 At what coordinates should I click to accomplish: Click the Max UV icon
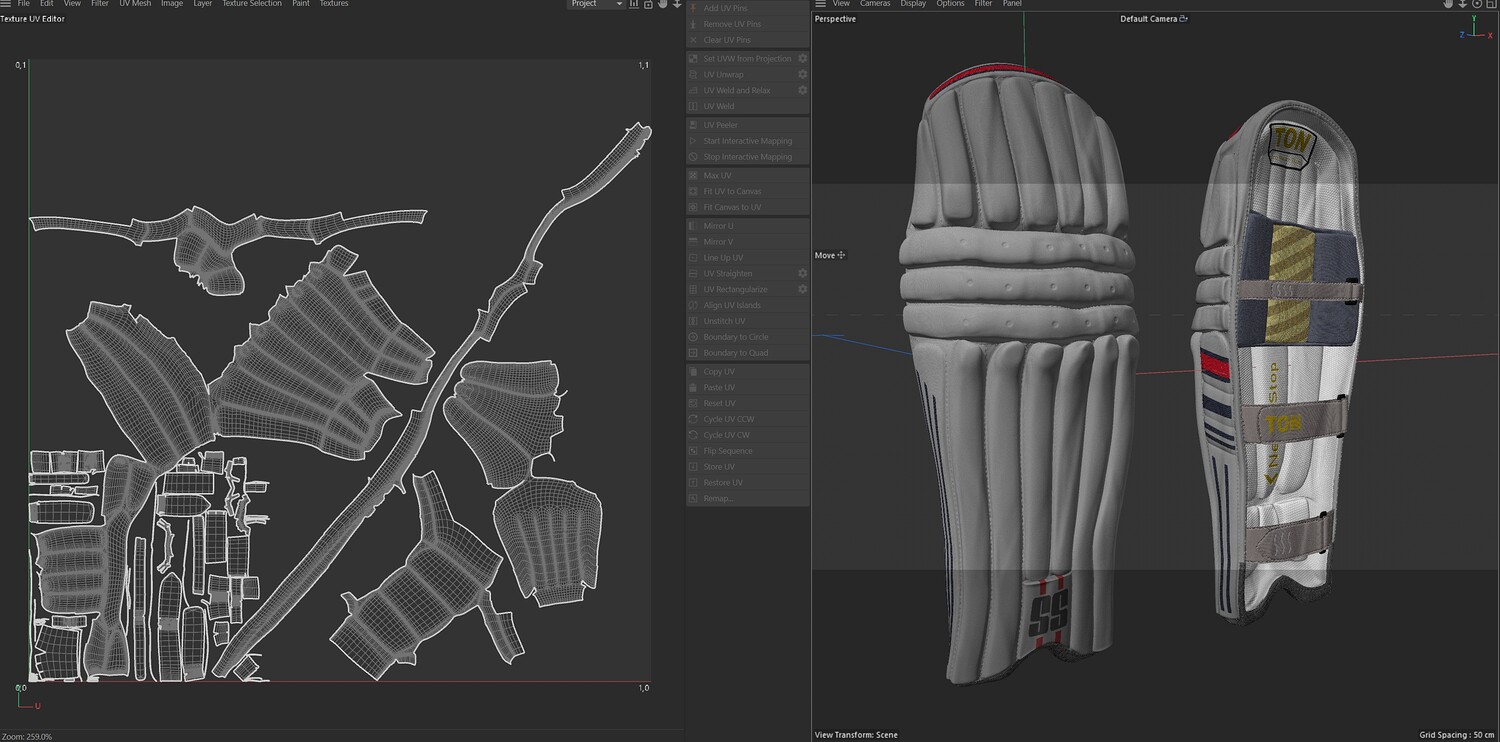(x=694, y=176)
